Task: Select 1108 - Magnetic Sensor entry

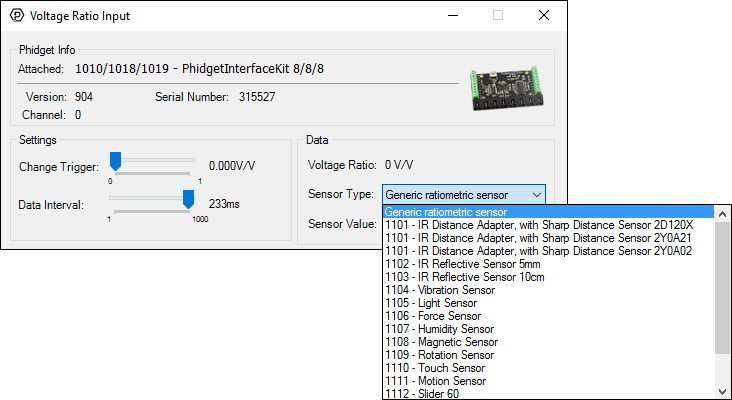Action: tap(549, 342)
